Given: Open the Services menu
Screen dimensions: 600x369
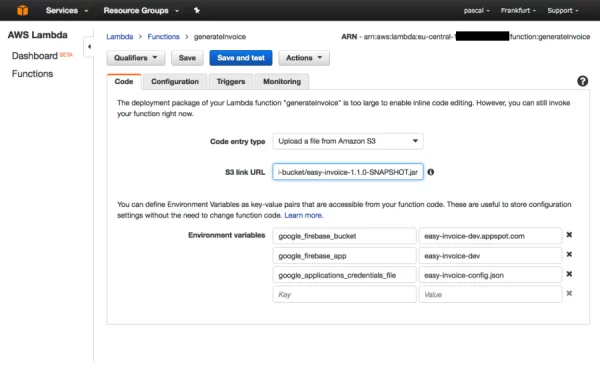Looking at the screenshot, I should pos(67,10).
